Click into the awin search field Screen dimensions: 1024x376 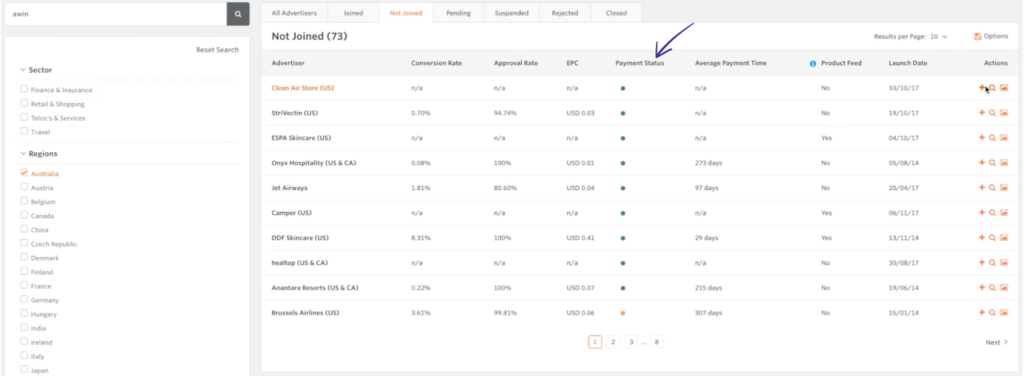(116, 14)
